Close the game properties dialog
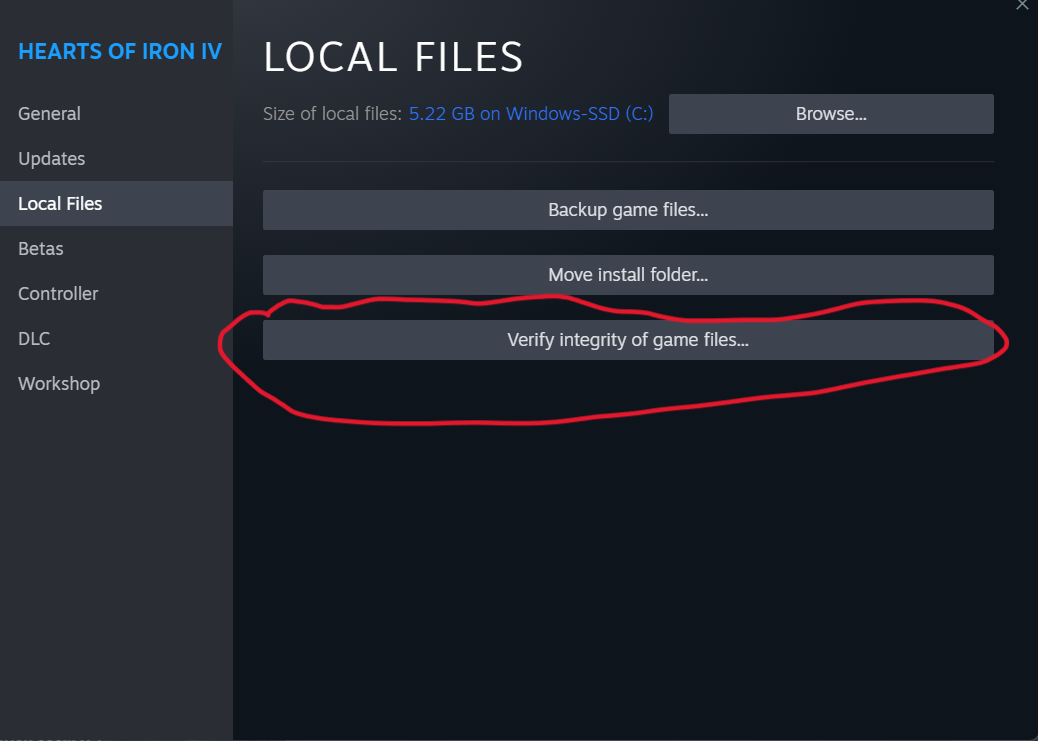This screenshot has width=1038, height=741. click(x=1022, y=6)
